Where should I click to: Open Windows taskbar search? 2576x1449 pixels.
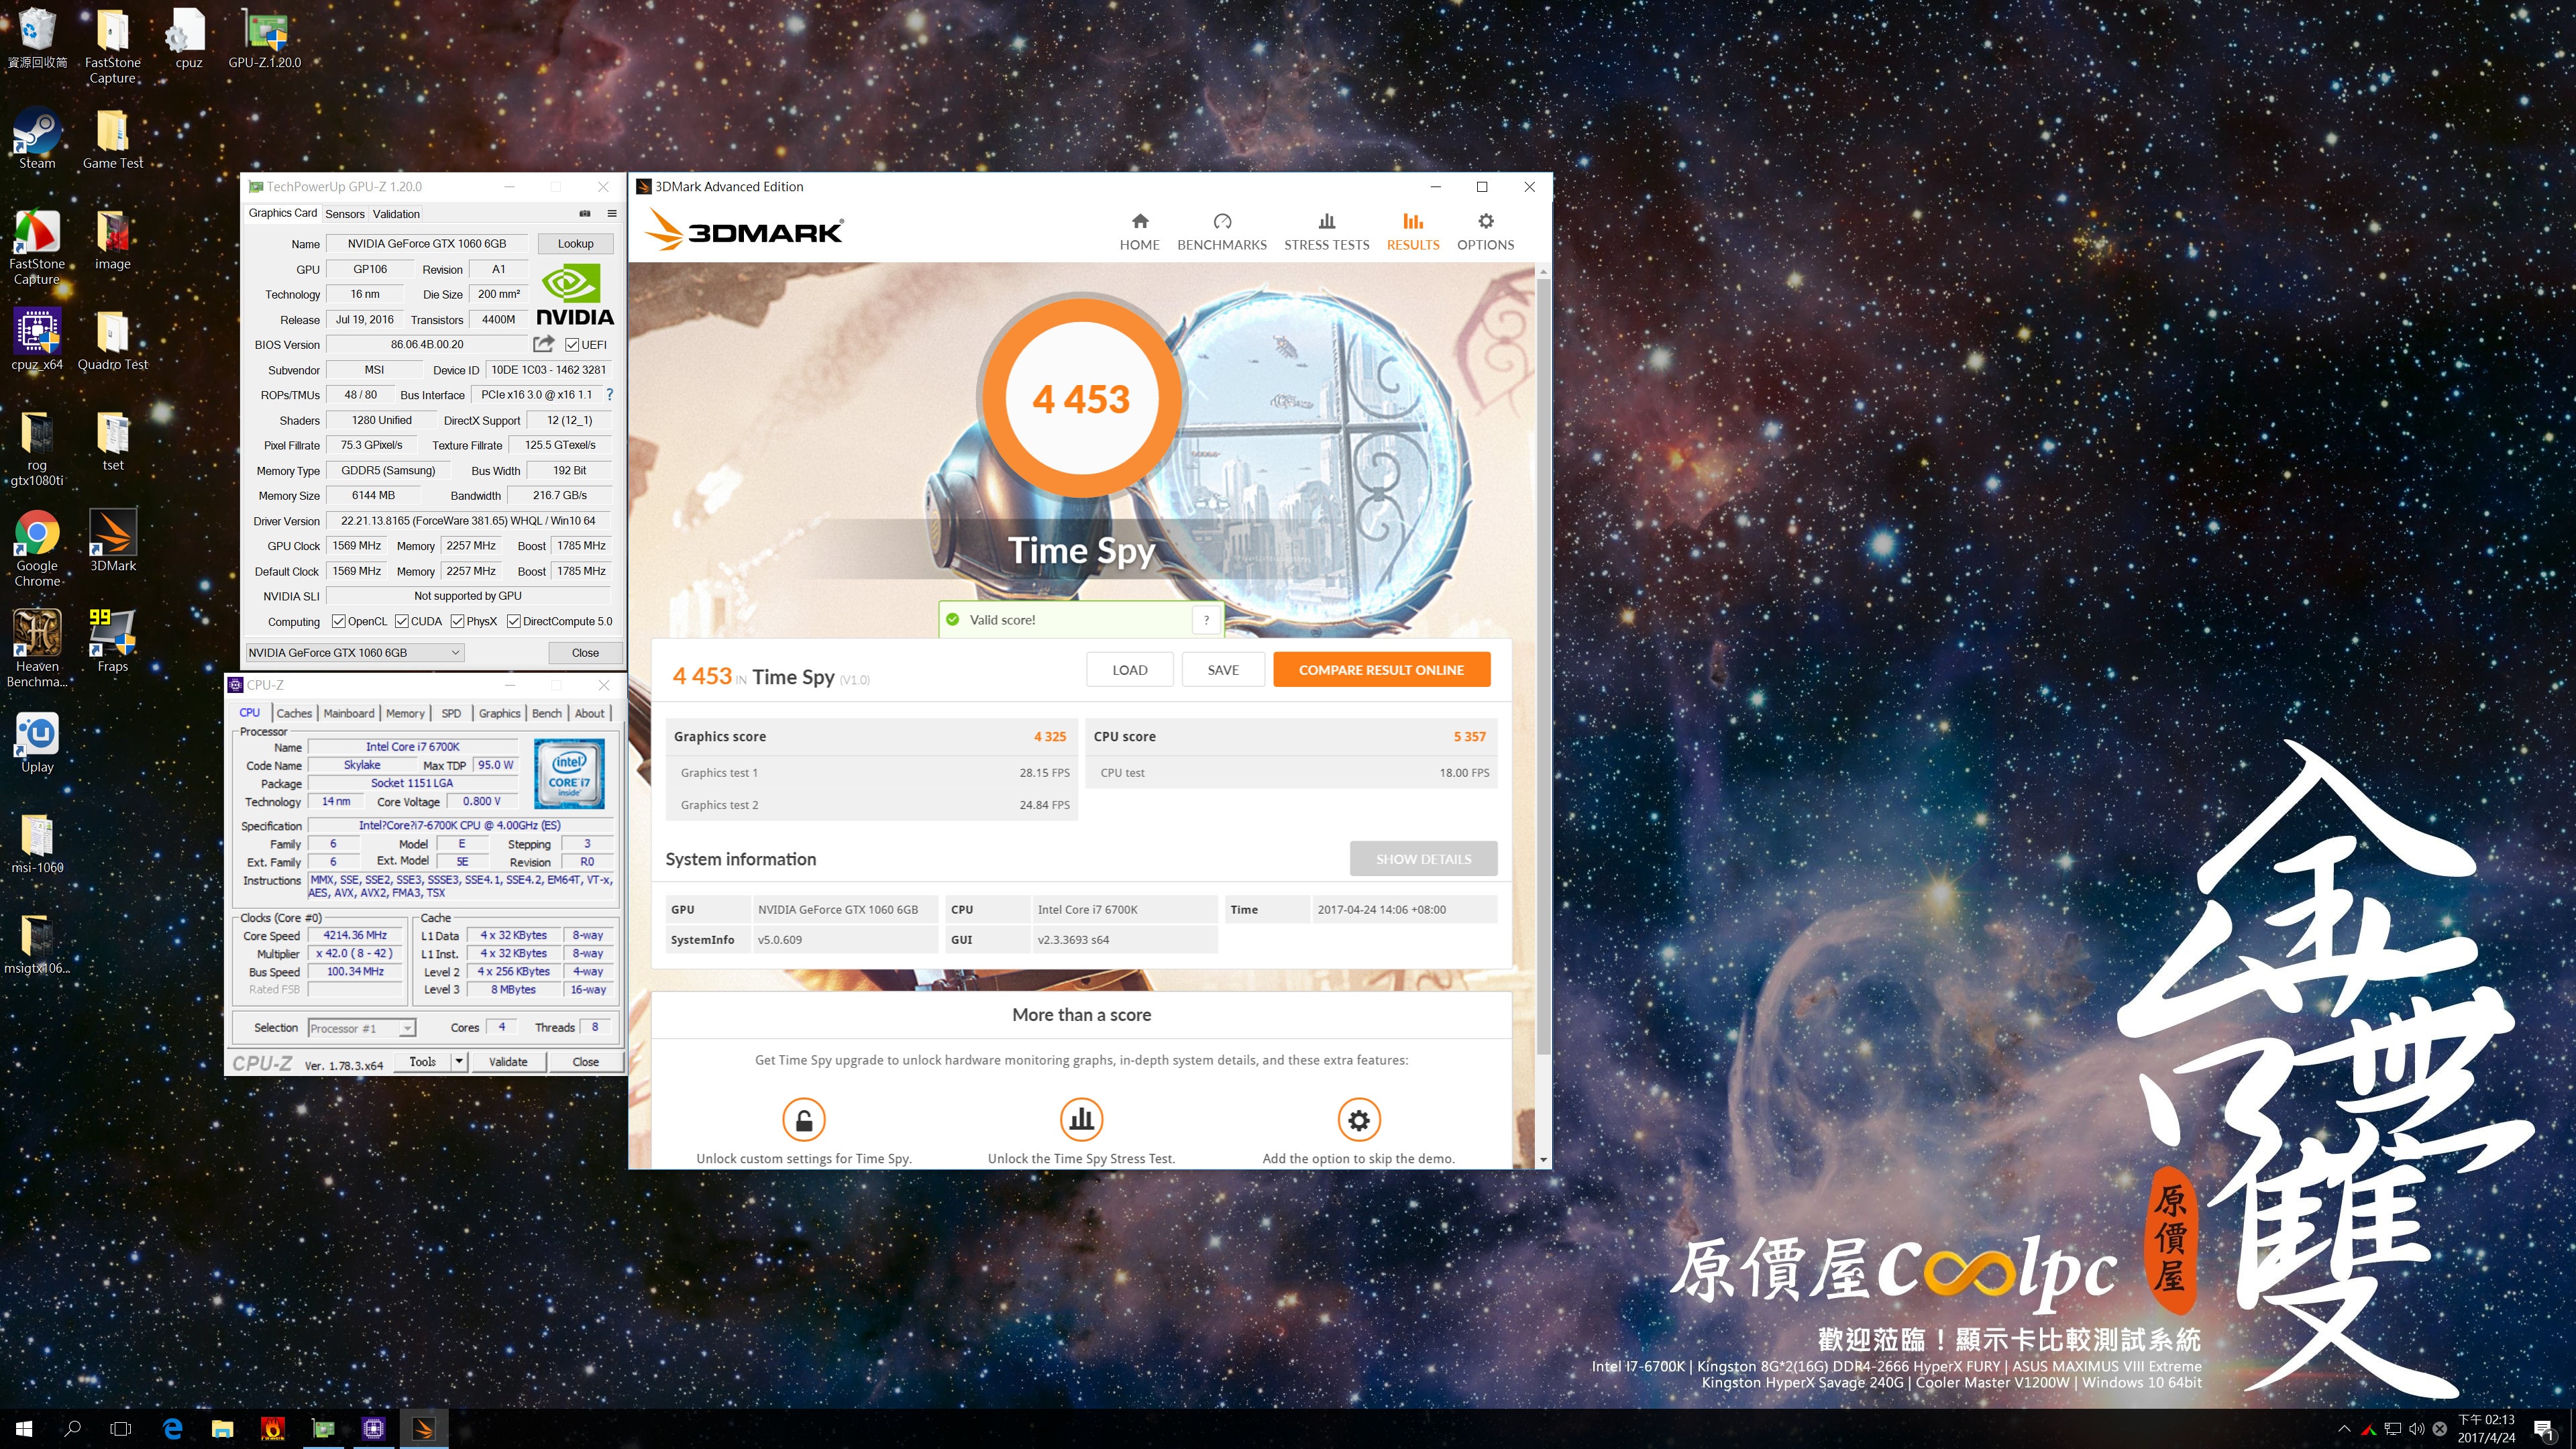tap(72, 1429)
